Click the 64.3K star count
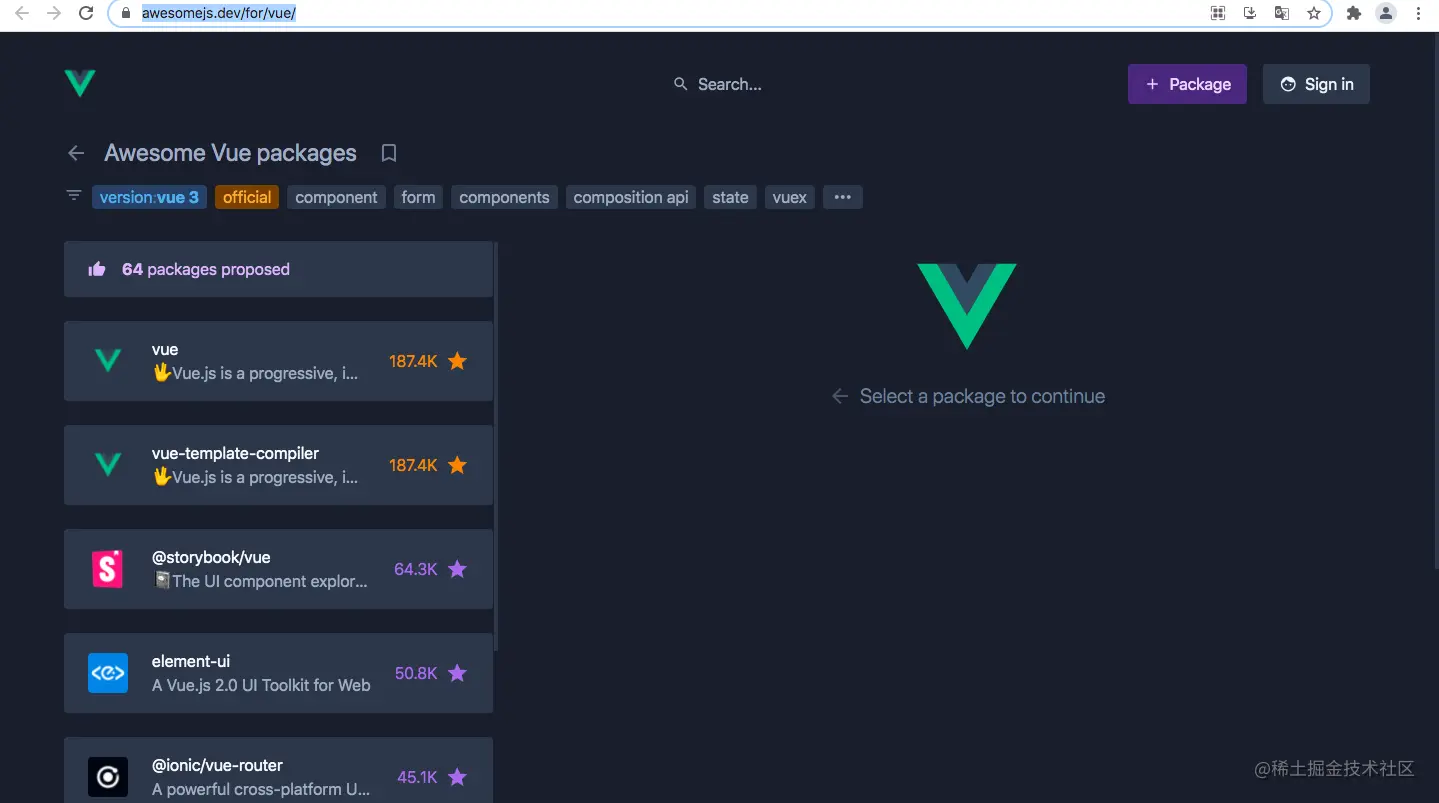The width and height of the screenshot is (1439, 803). 416,569
